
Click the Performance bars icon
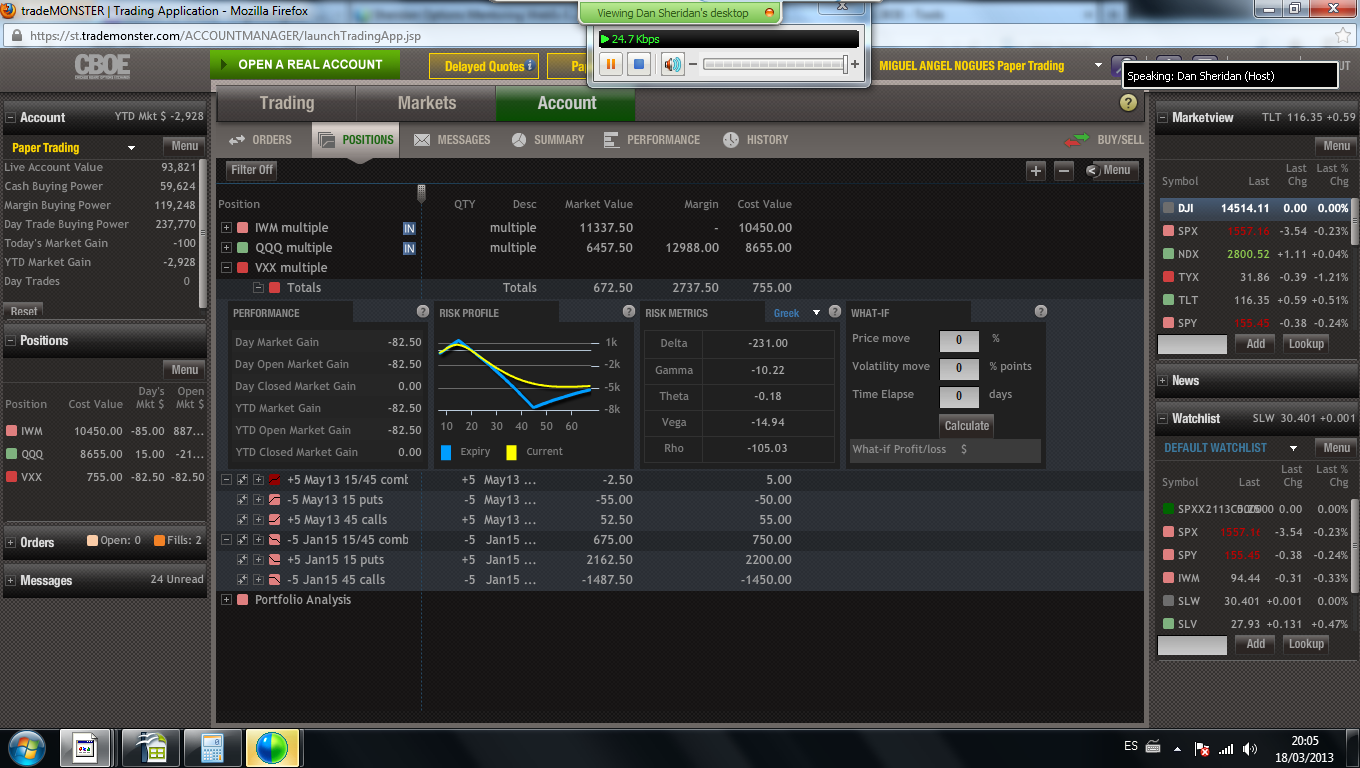point(612,140)
